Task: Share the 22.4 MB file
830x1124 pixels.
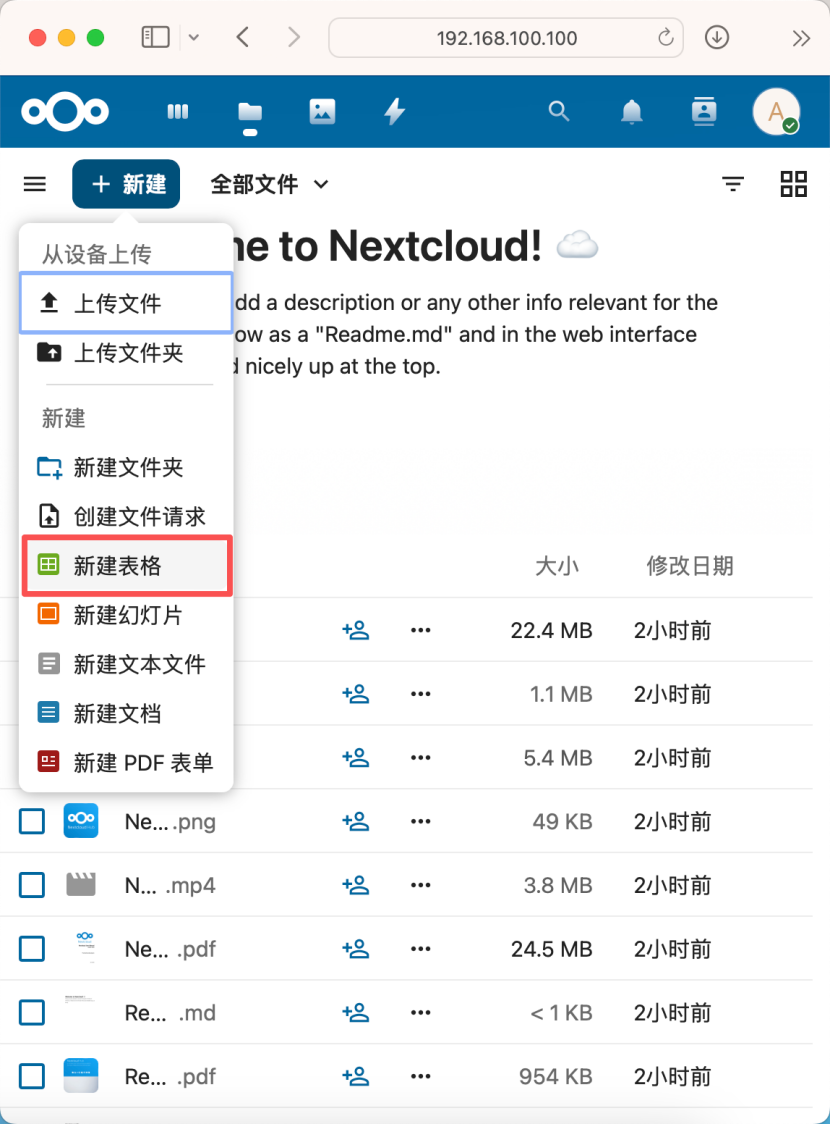Action: 356,631
